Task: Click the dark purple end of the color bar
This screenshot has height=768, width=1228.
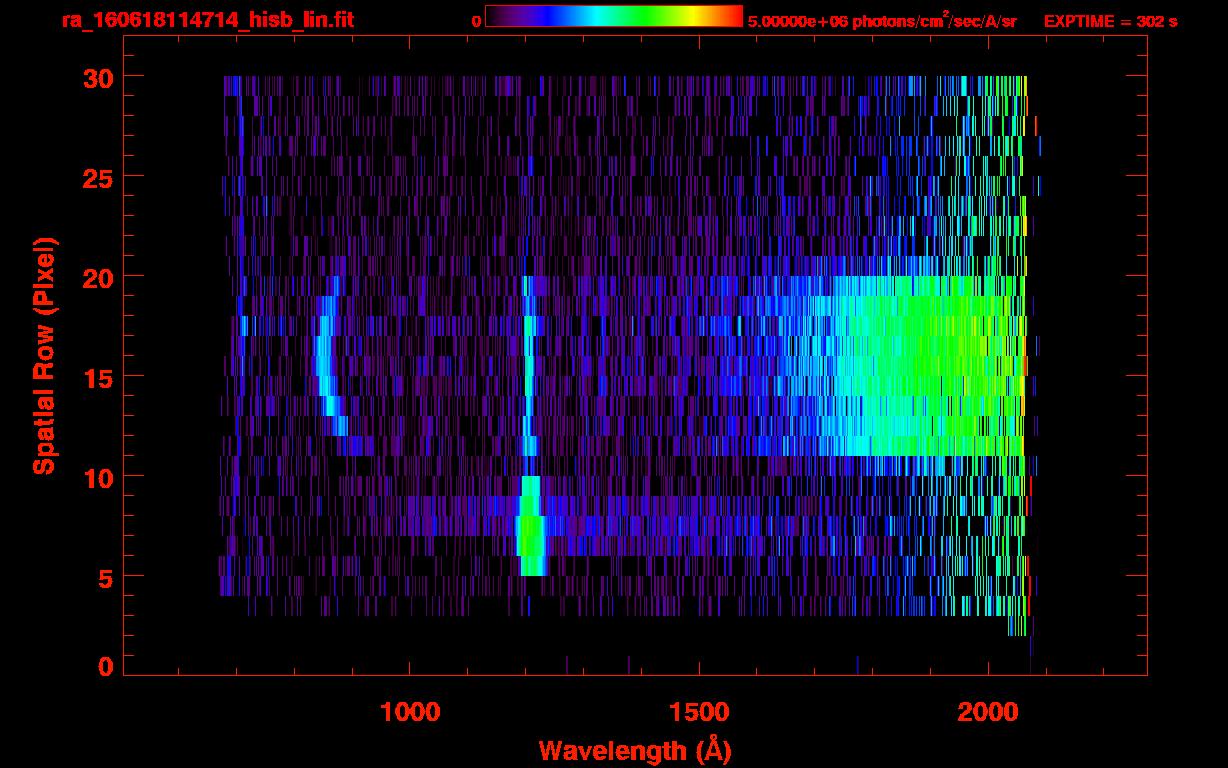Action: [x=493, y=17]
